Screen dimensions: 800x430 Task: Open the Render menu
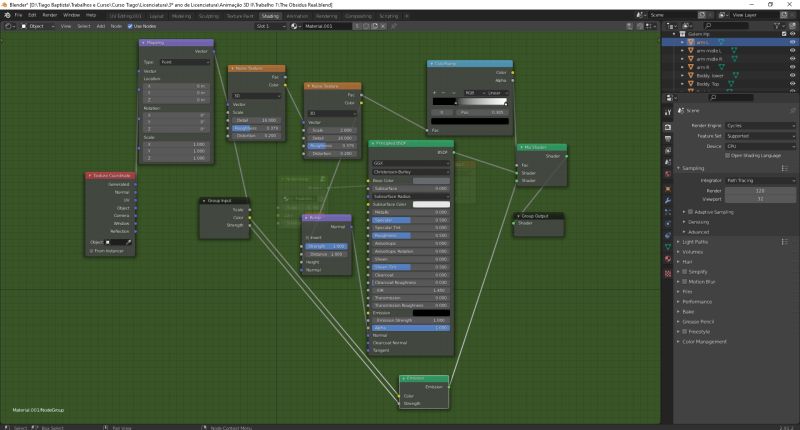[x=49, y=15]
